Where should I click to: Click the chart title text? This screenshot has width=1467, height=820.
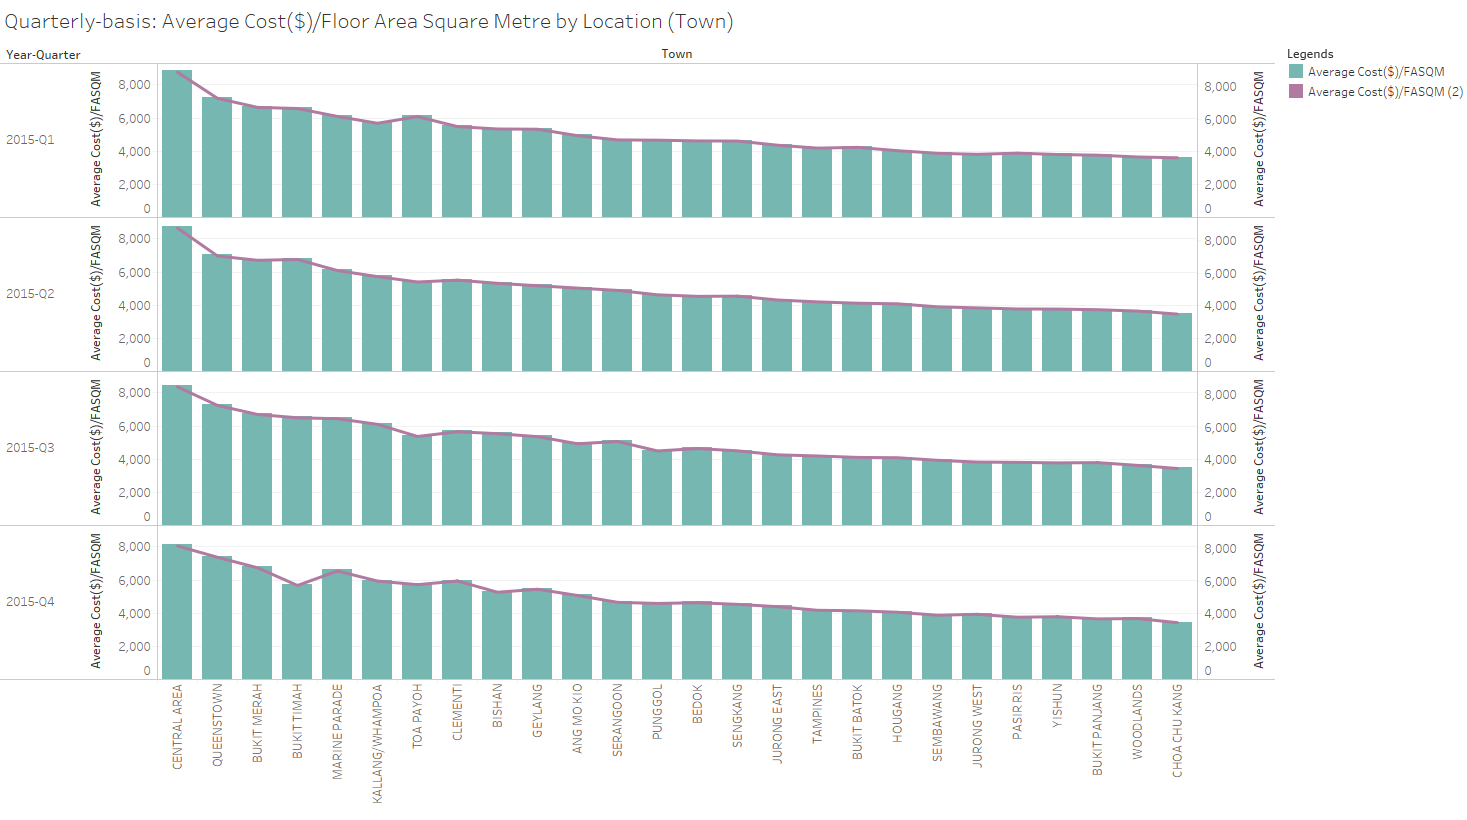369,21
